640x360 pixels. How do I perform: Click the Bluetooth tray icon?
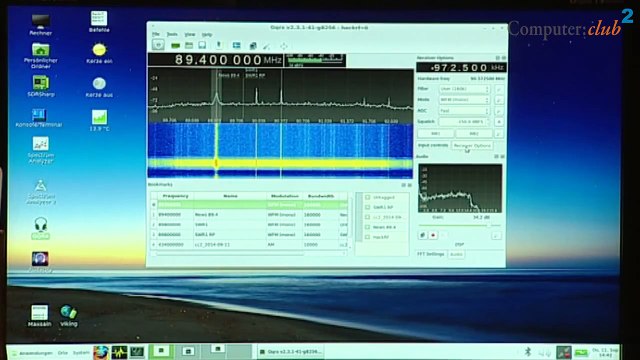pyautogui.click(x=527, y=351)
